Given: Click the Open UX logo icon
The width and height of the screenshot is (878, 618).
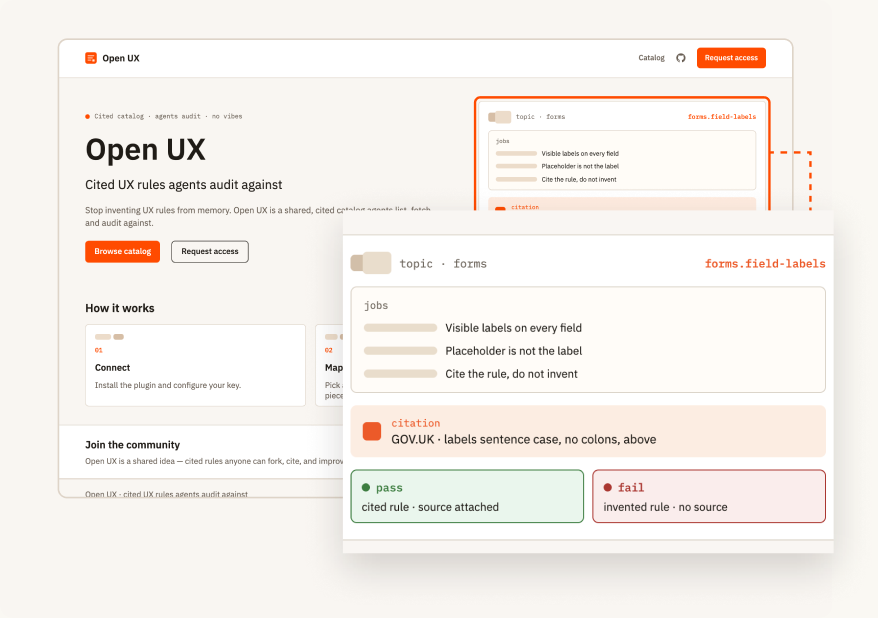Looking at the screenshot, I should click(91, 58).
